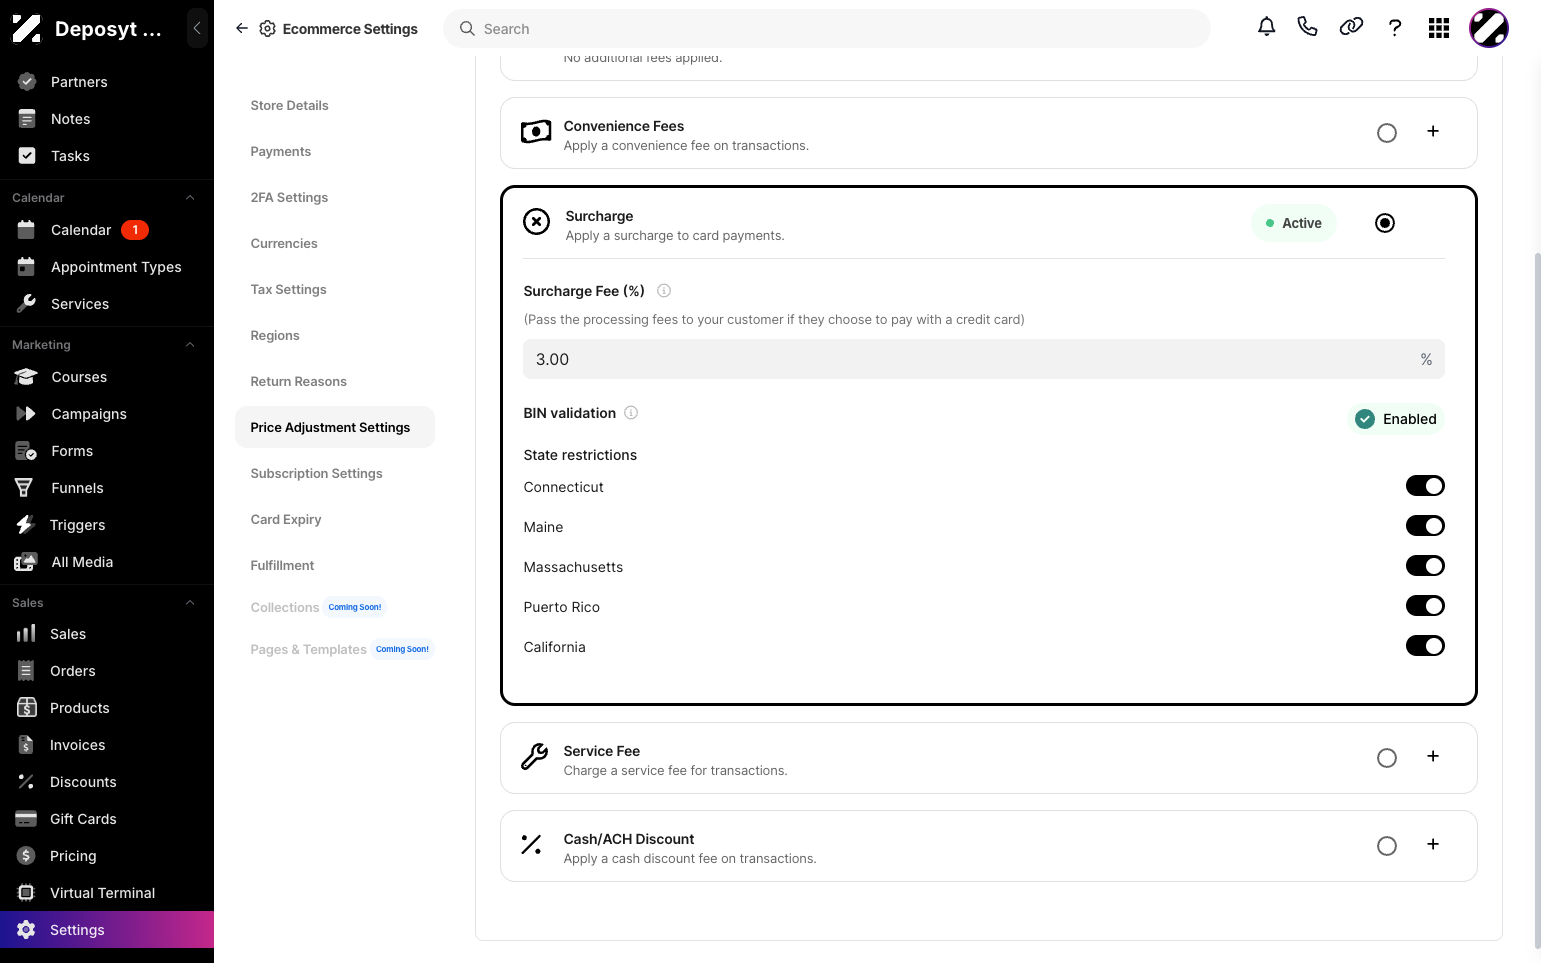Click the BIN validation Enabled button

1396,419
